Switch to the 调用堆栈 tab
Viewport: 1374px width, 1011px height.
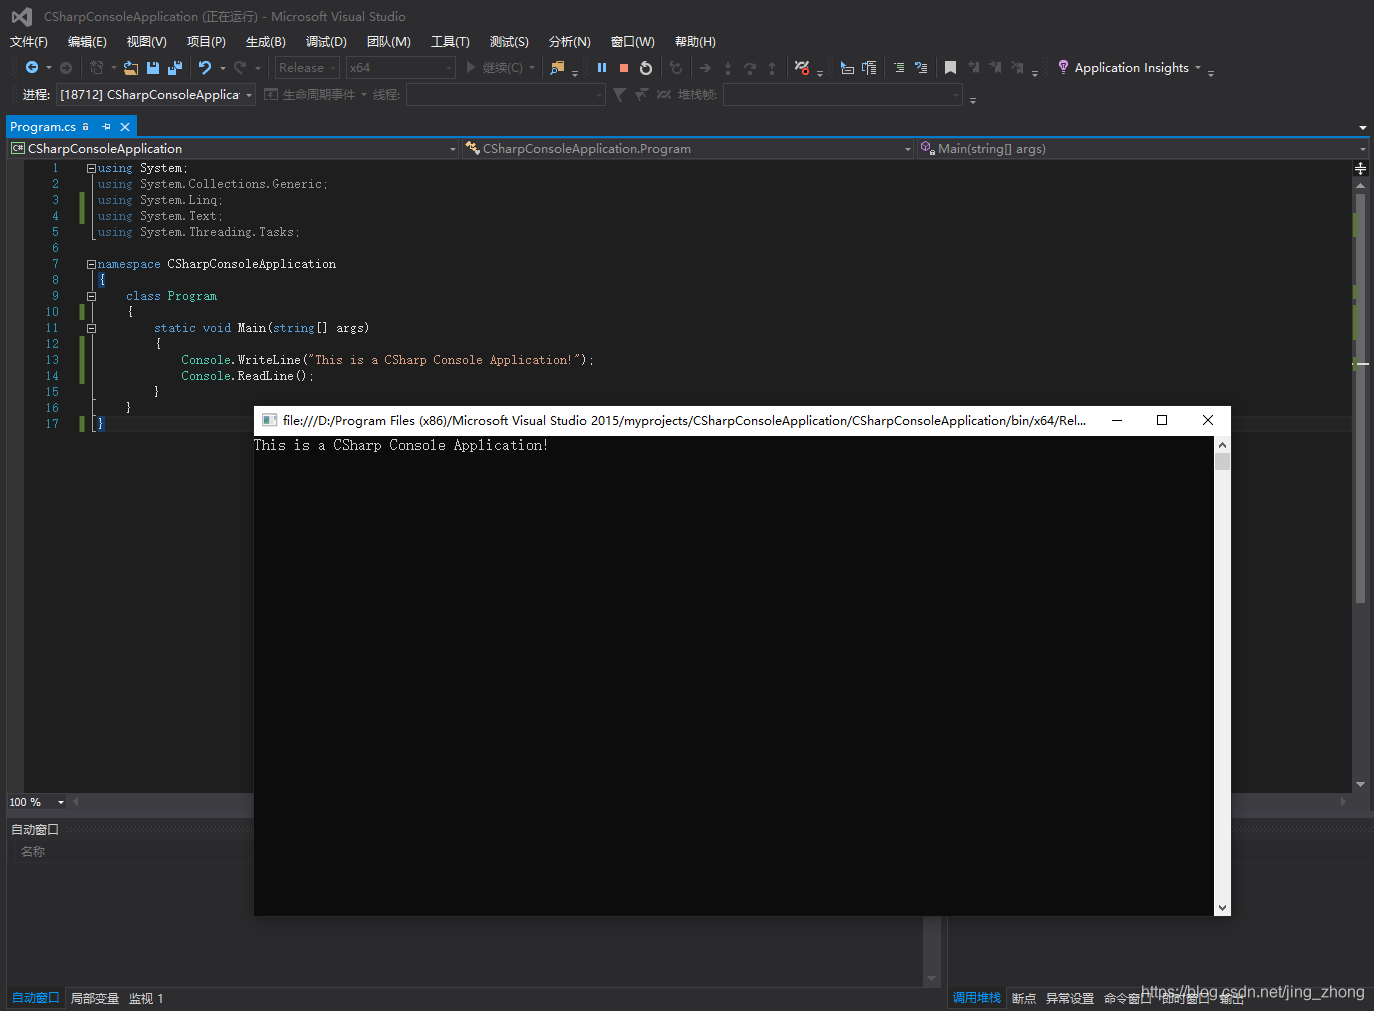point(976,998)
